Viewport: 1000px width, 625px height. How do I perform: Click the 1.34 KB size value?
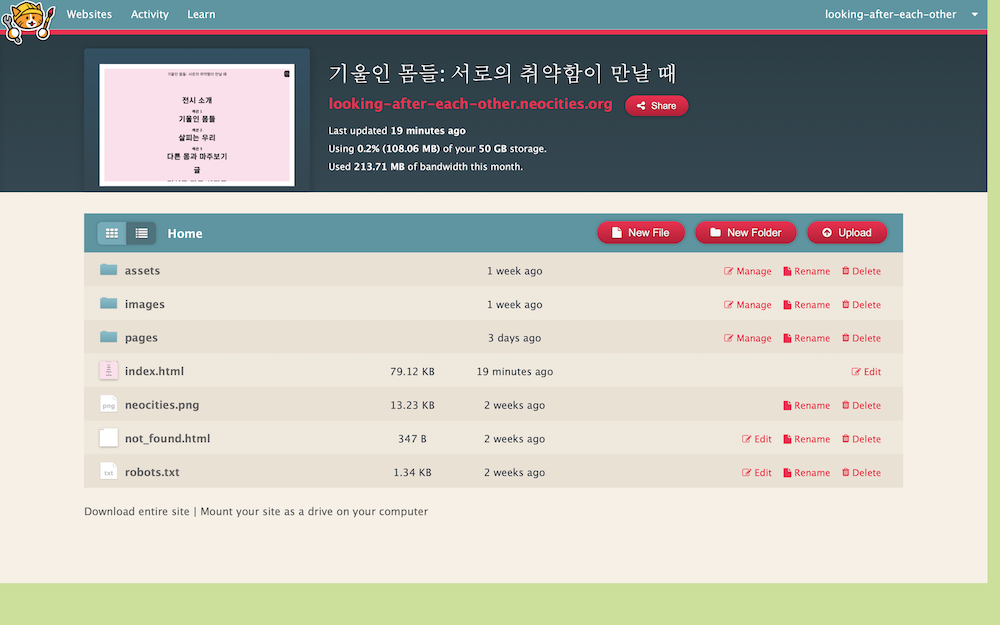click(412, 473)
